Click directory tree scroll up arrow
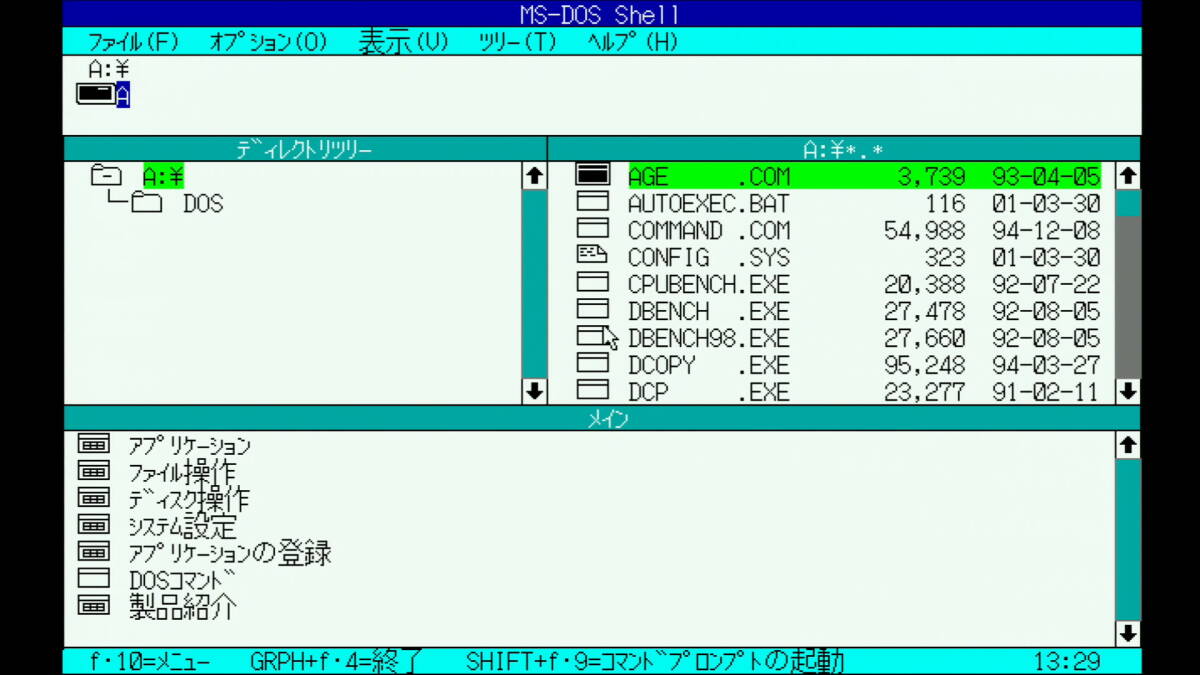 (535, 176)
